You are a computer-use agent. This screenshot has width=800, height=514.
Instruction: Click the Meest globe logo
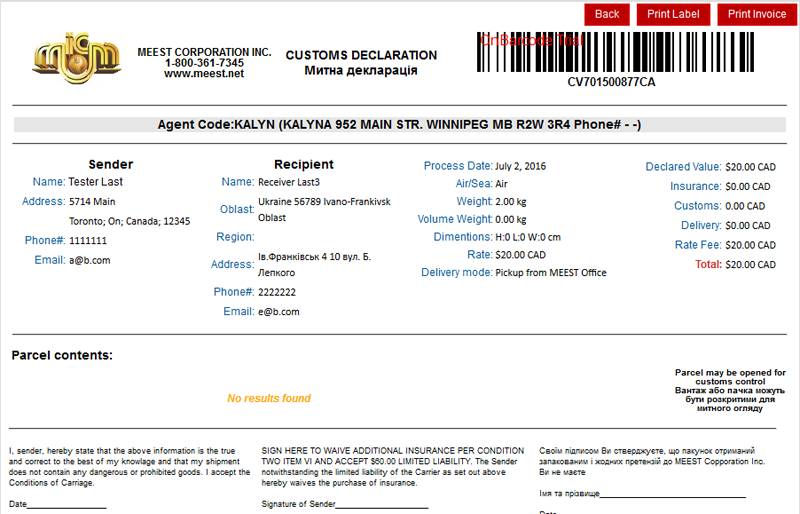77,58
